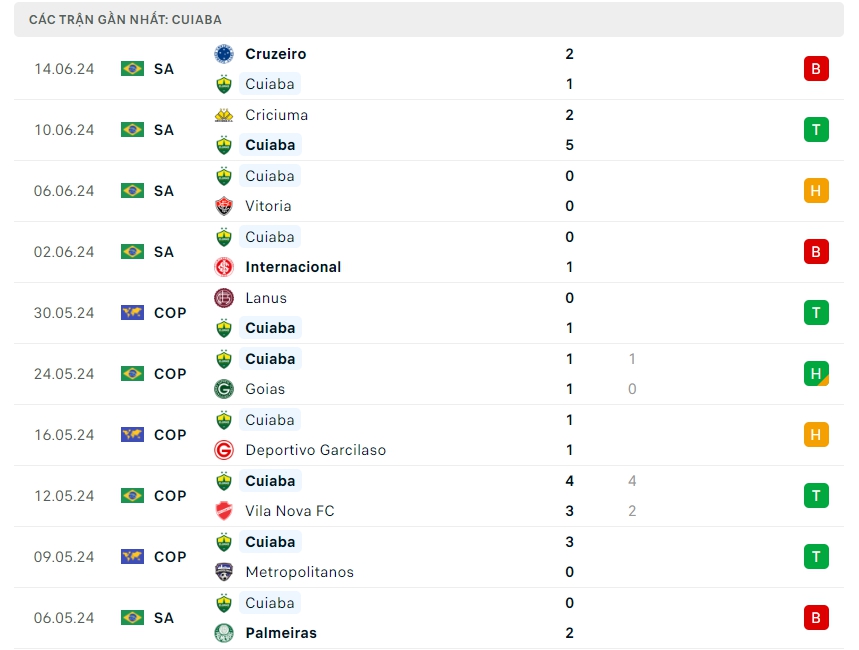Click the Goias team crest icon
Screen dimensions: 859x650
click(x=224, y=389)
